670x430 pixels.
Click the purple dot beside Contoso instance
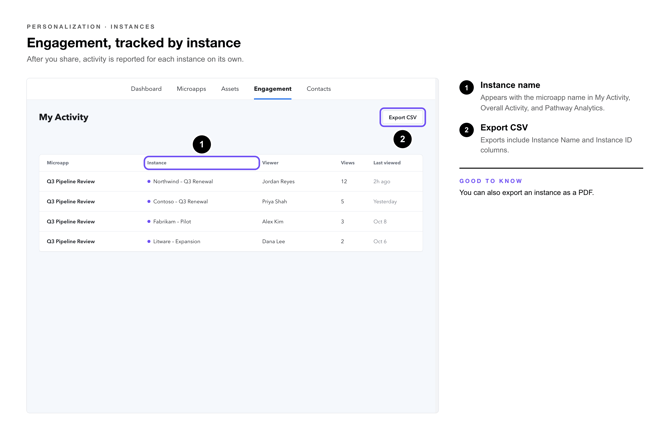point(149,202)
